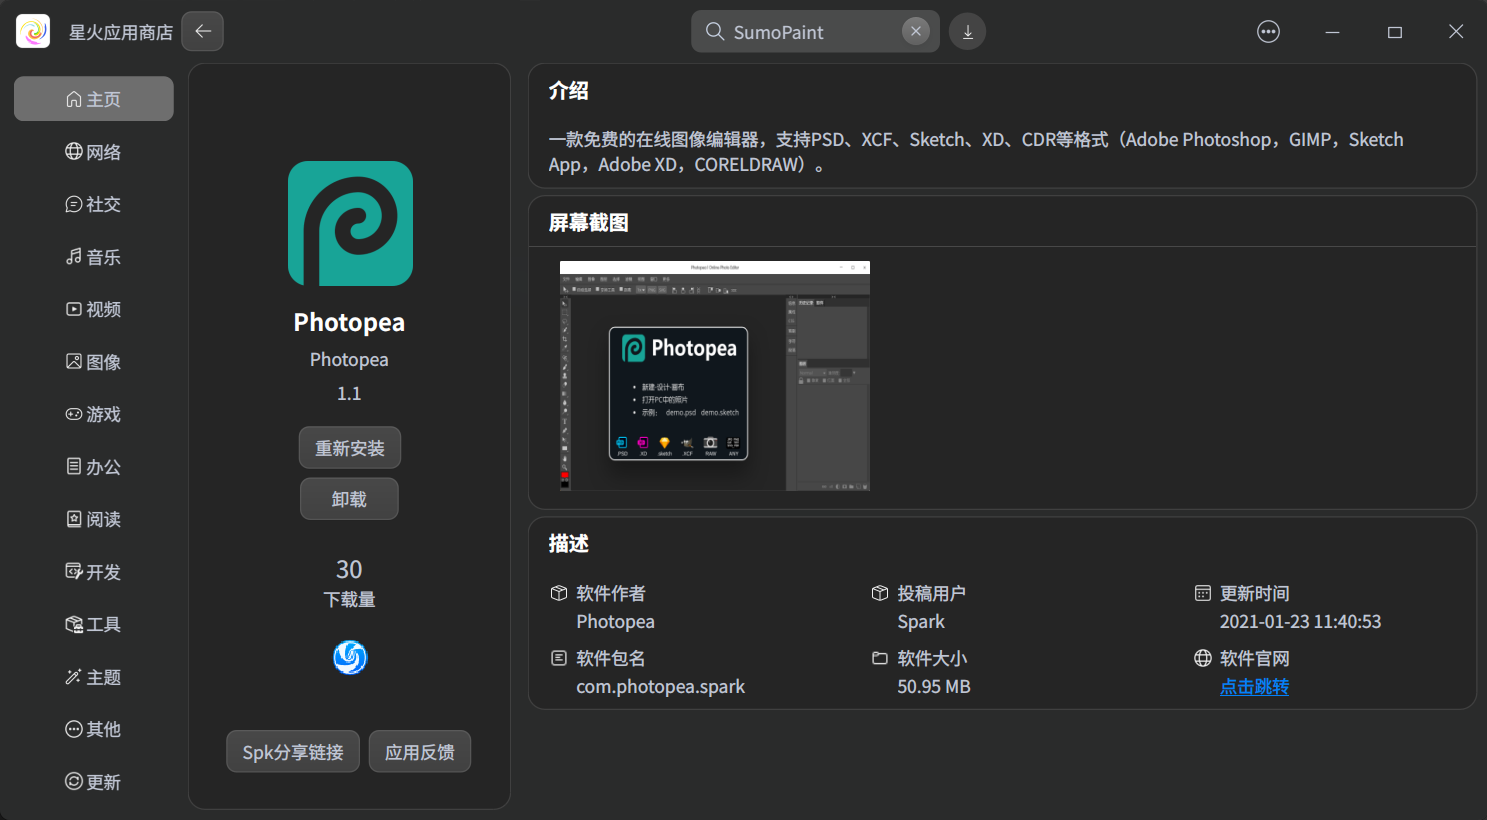The height and width of the screenshot is (820, 1487).
Task: Browse the 音乐 (Music) section
Action: (93, 256)
